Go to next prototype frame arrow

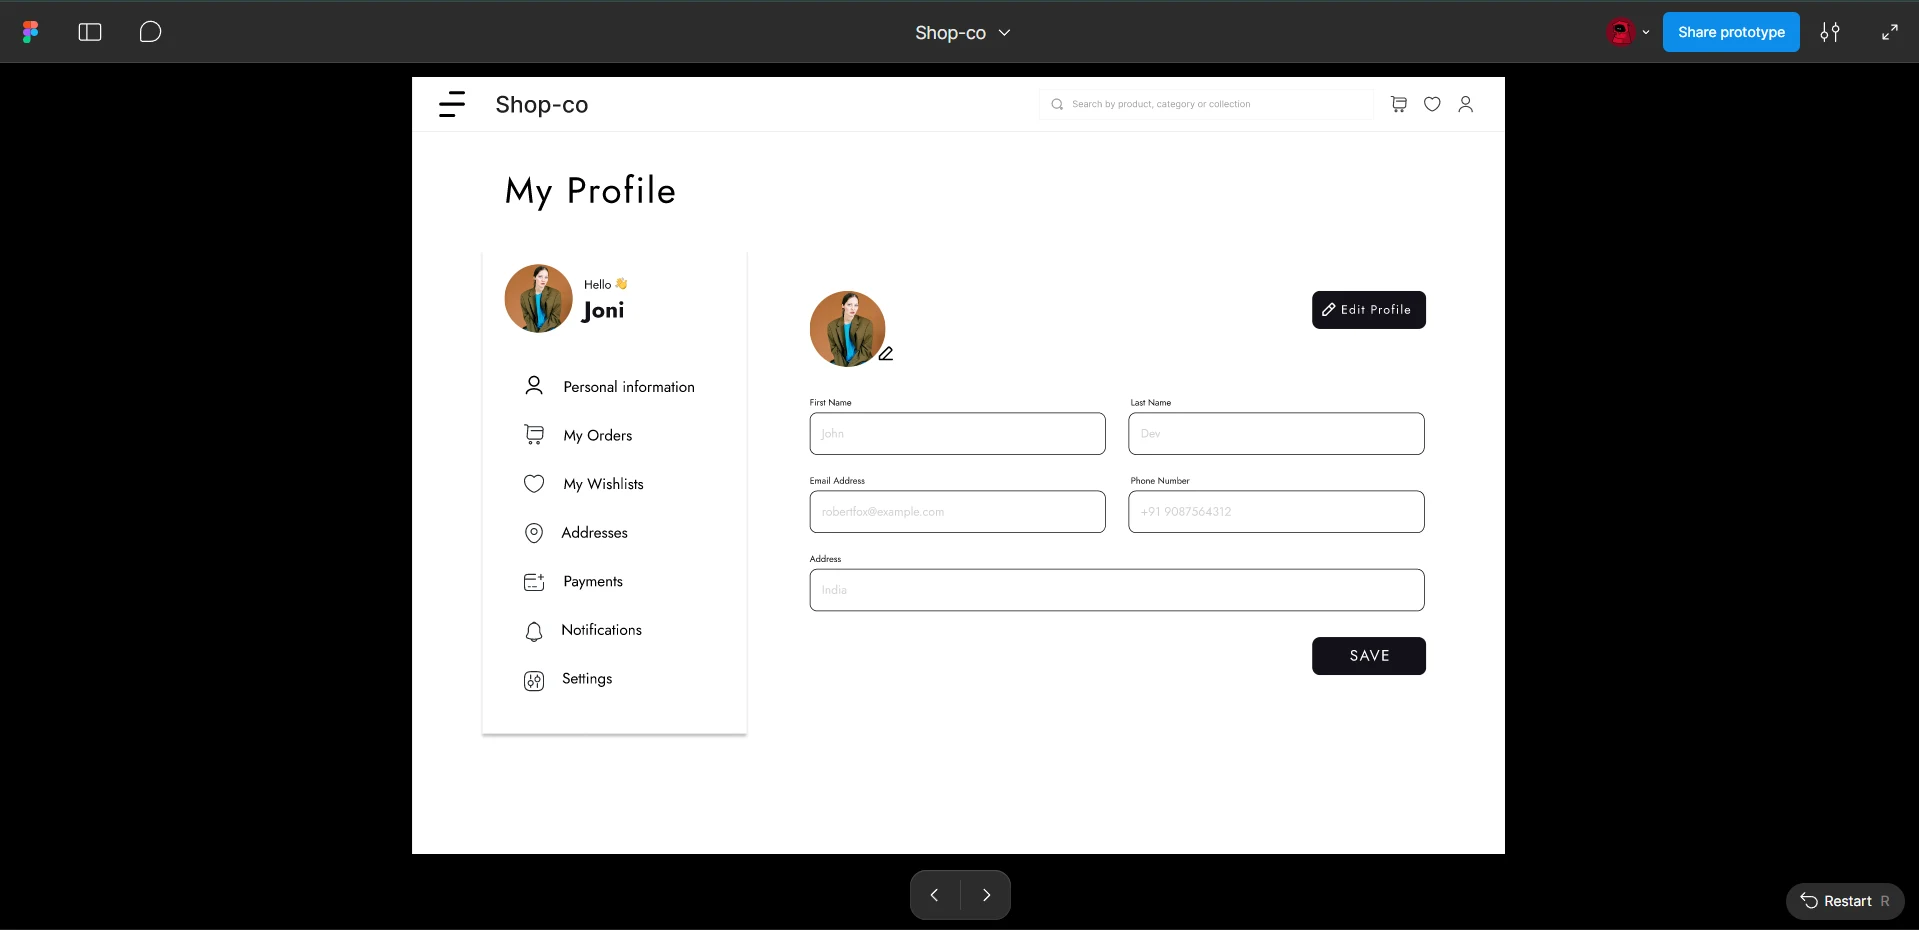[x=986, y=895]
